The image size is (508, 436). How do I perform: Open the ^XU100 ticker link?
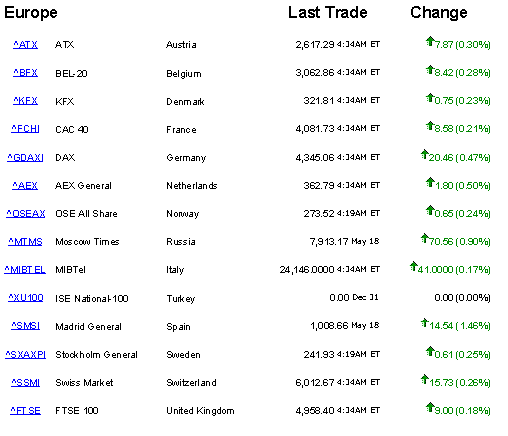click(x=26, y=298)
